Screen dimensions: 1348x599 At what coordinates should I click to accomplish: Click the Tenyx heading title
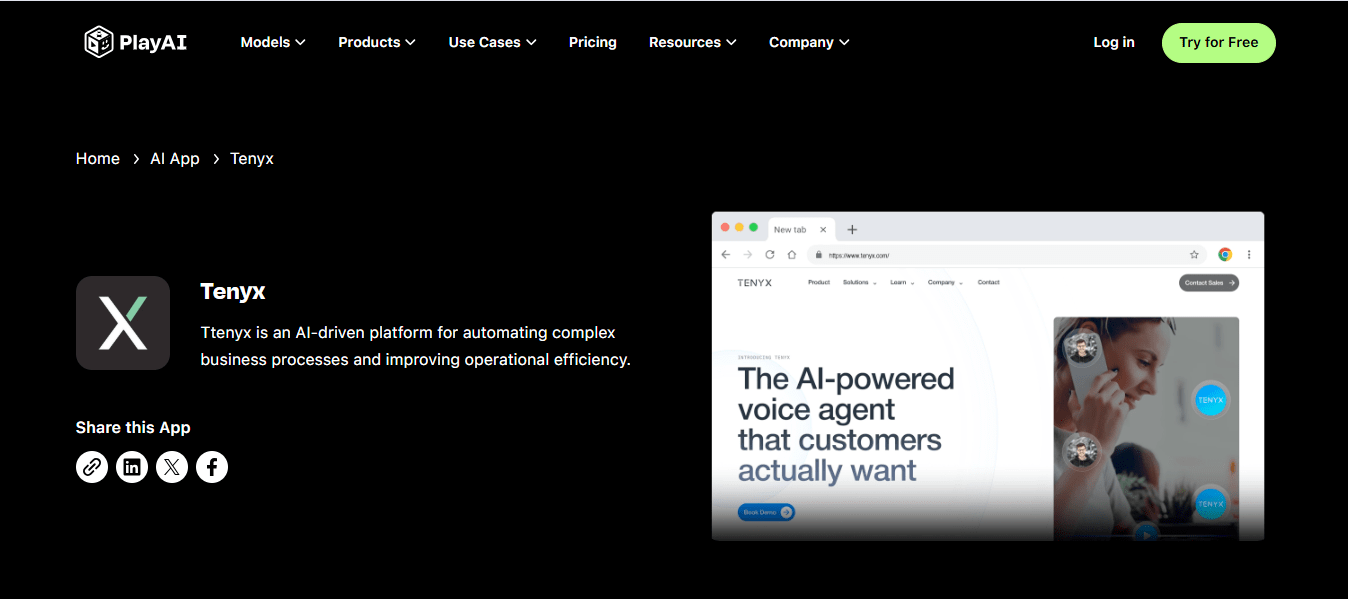[x=233, y=292]
